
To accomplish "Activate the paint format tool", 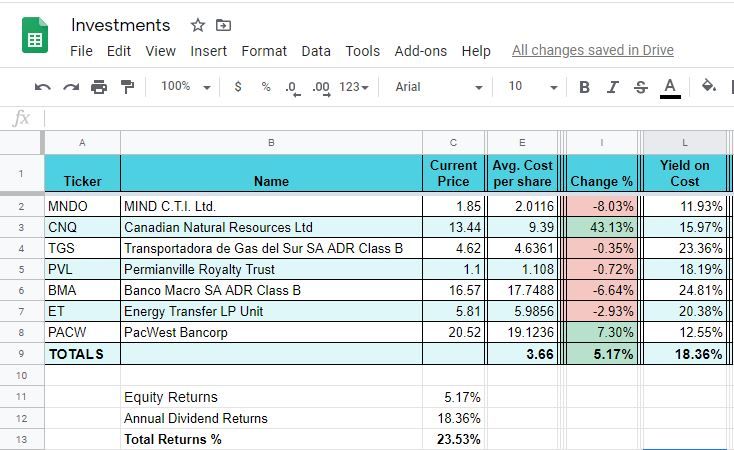I will pyautogui.click(x=127, y=87).
